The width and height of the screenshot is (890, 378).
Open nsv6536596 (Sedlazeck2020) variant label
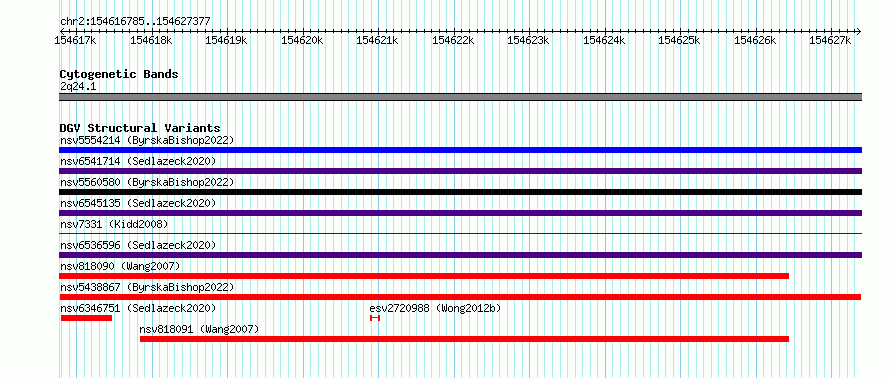coord(138,245)
